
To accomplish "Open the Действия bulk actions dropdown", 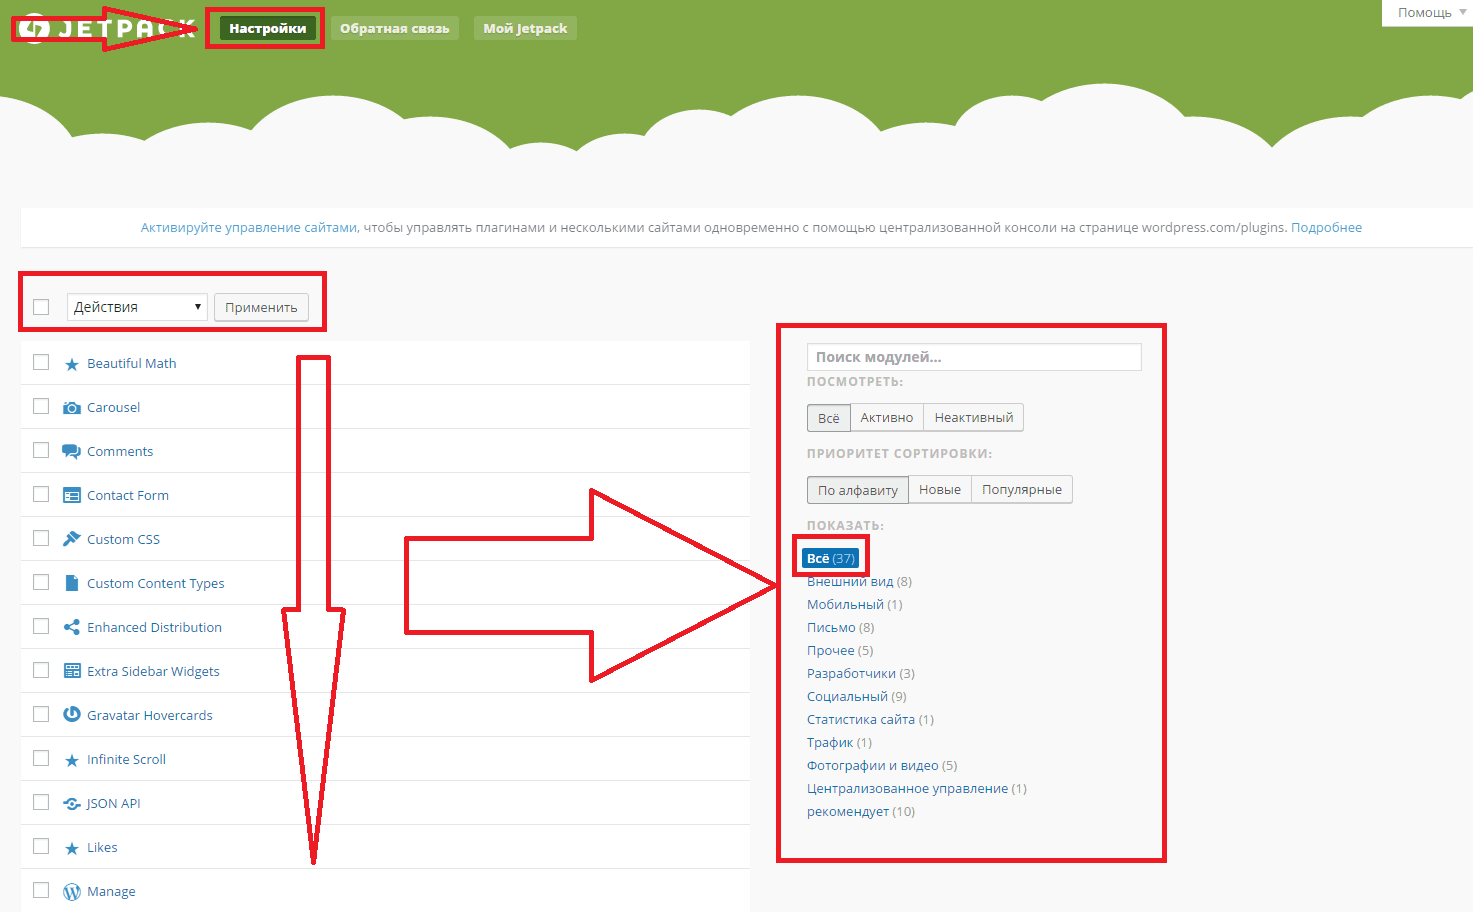I will 137,307.
